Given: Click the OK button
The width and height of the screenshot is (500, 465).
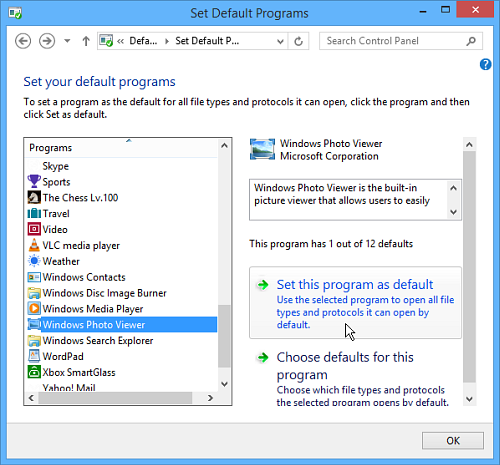Looking at the screenshot, I should (453, 441).
